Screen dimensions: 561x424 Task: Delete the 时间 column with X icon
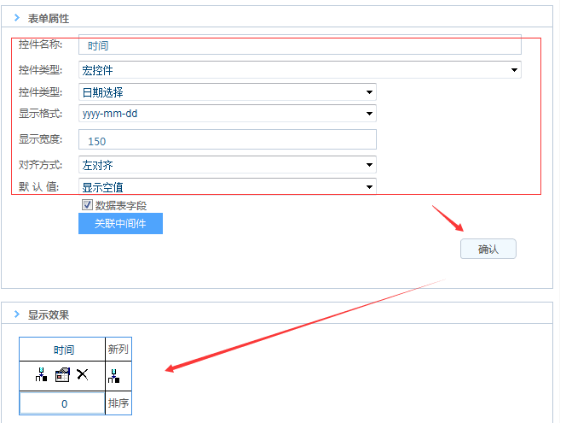83,375
